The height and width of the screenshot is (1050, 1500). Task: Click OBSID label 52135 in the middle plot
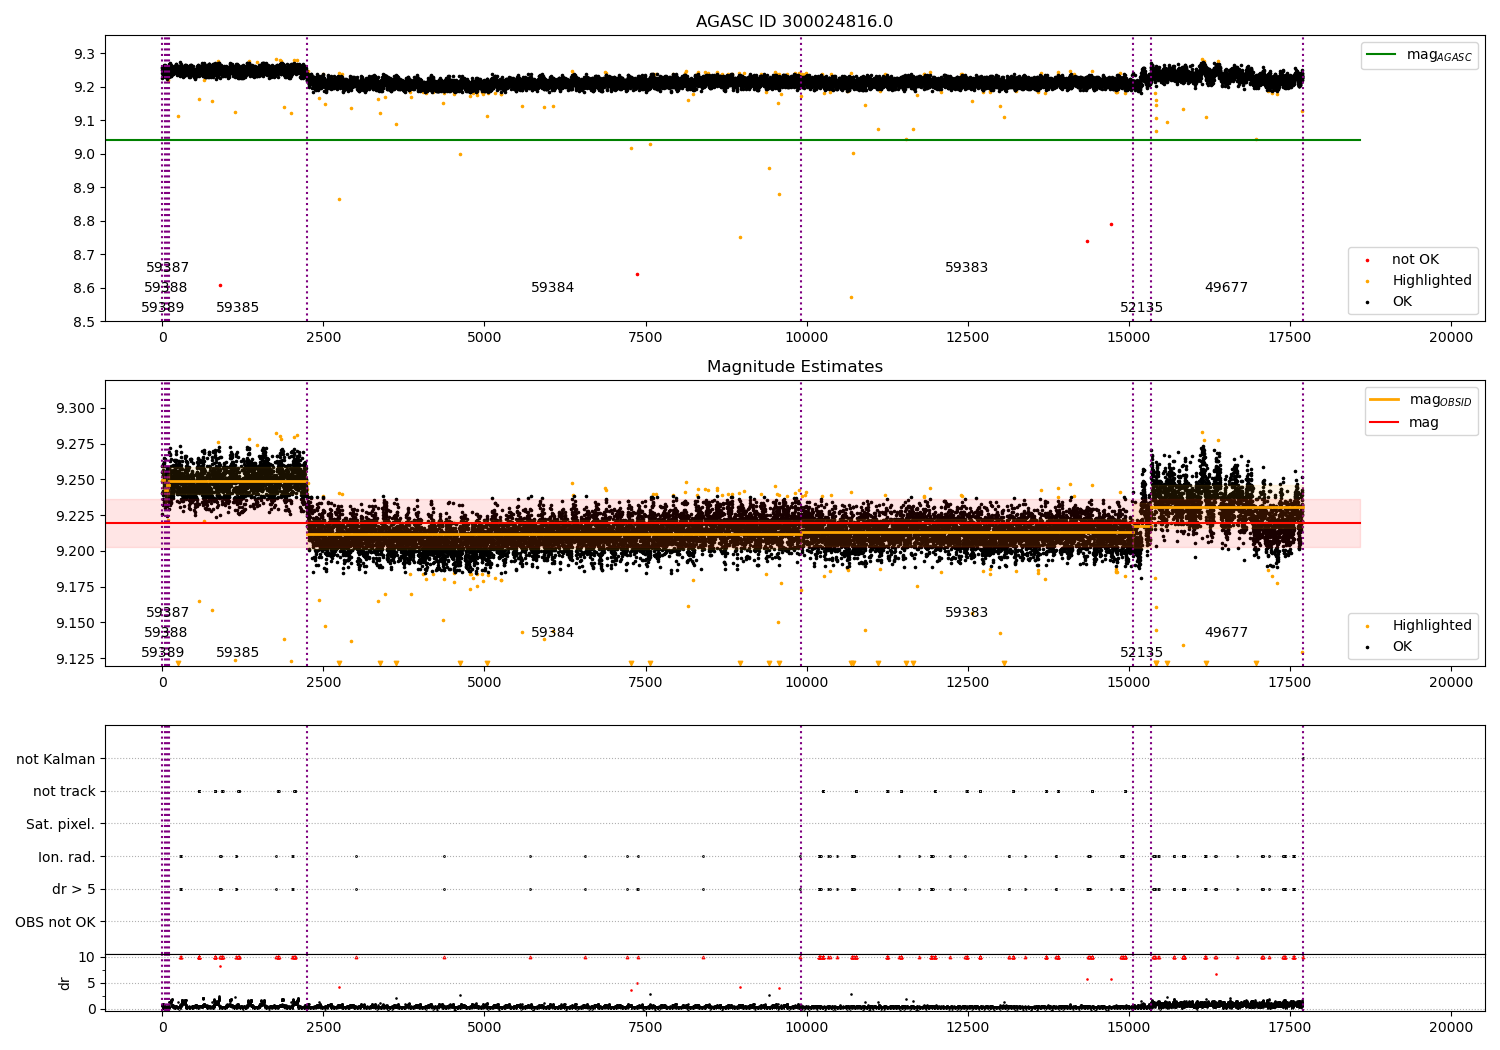(x=1141, y=653)
